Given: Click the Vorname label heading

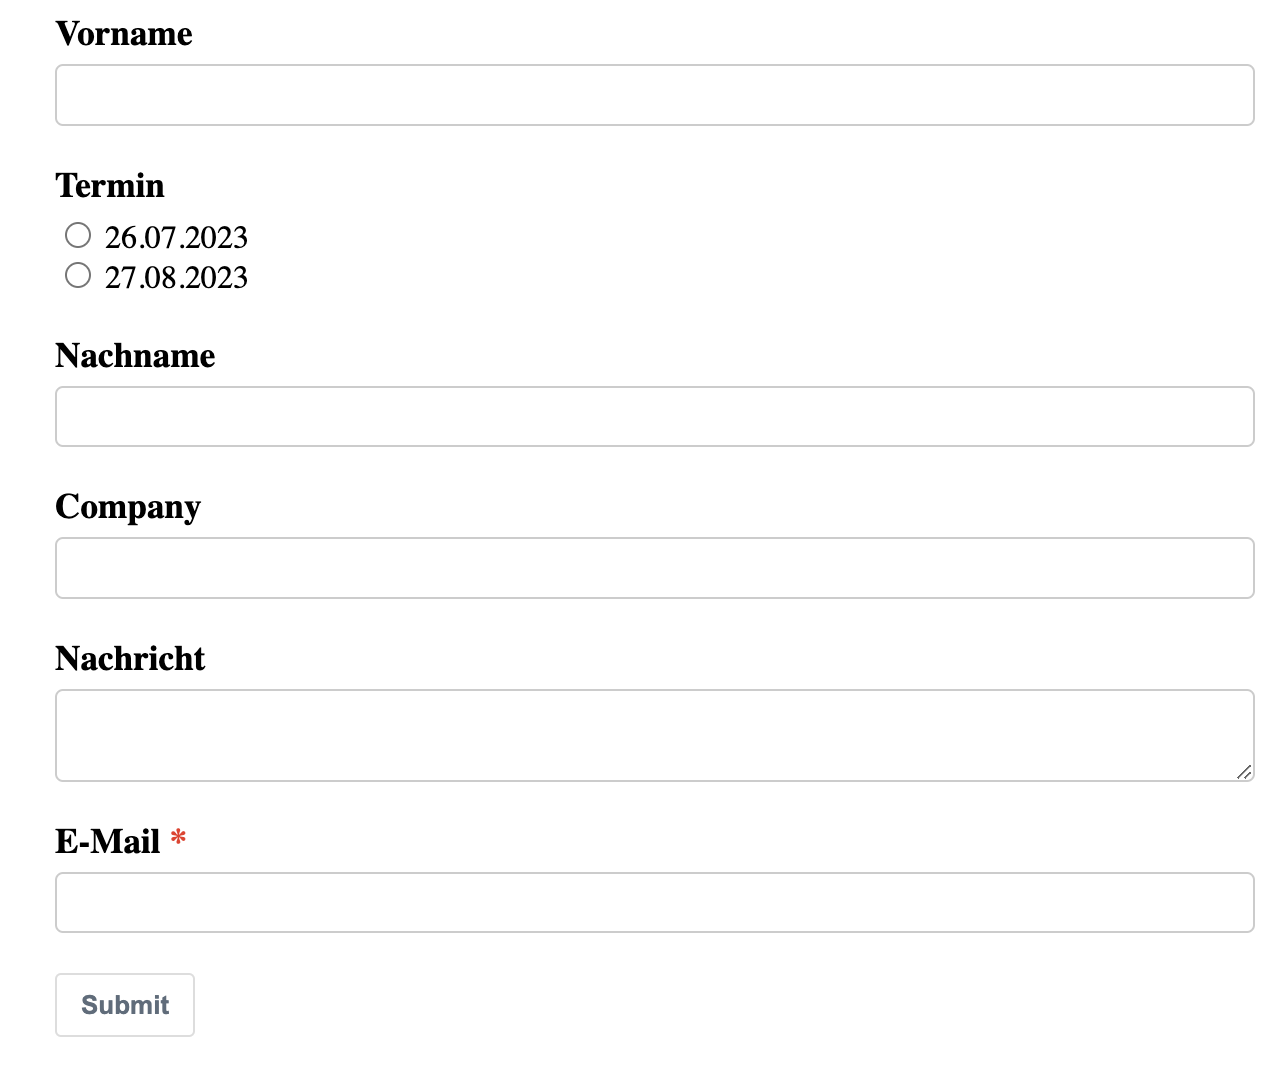Looking at the screenshot, I should (124, 33).
